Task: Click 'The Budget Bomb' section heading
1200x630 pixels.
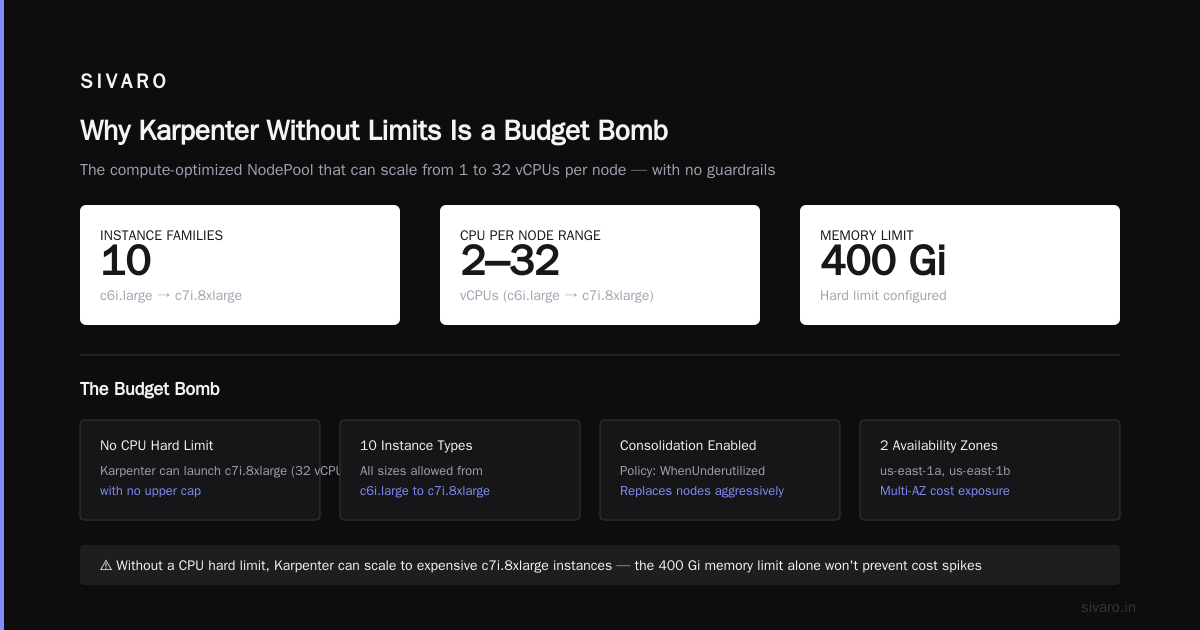Action: pyautogui.click(x=150, y=389)
